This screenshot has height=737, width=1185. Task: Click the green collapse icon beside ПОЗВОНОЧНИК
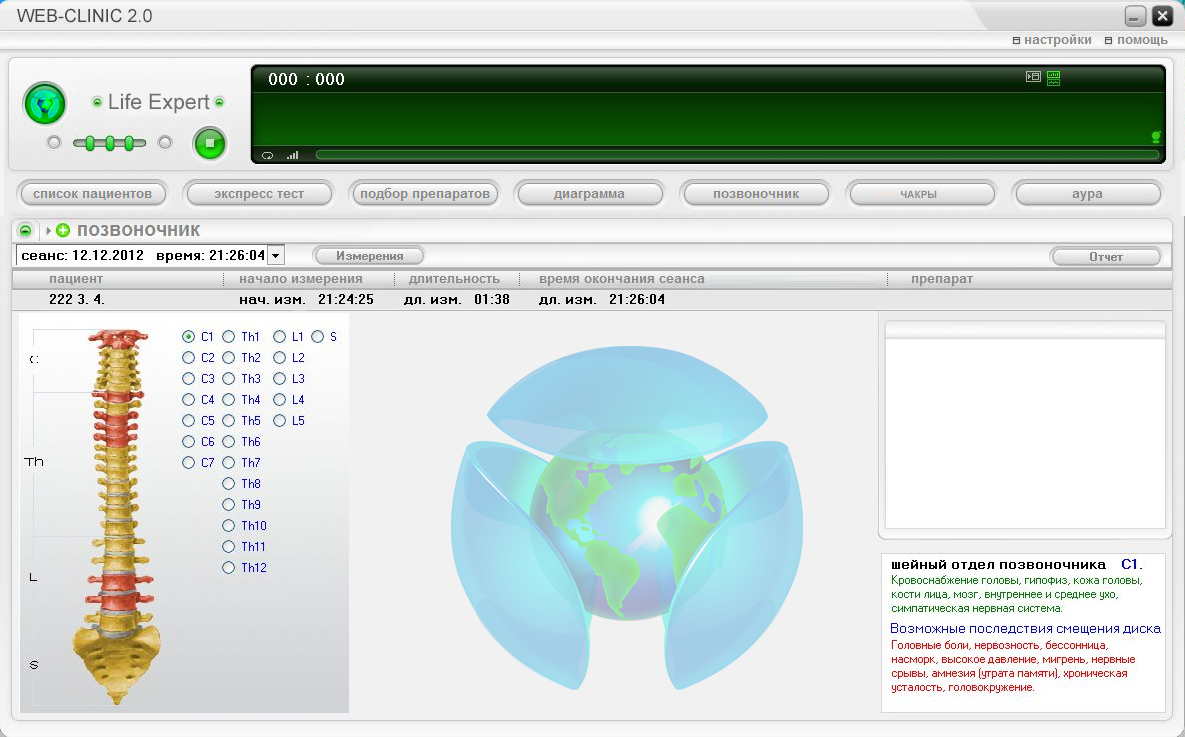[x=26, y=231]
